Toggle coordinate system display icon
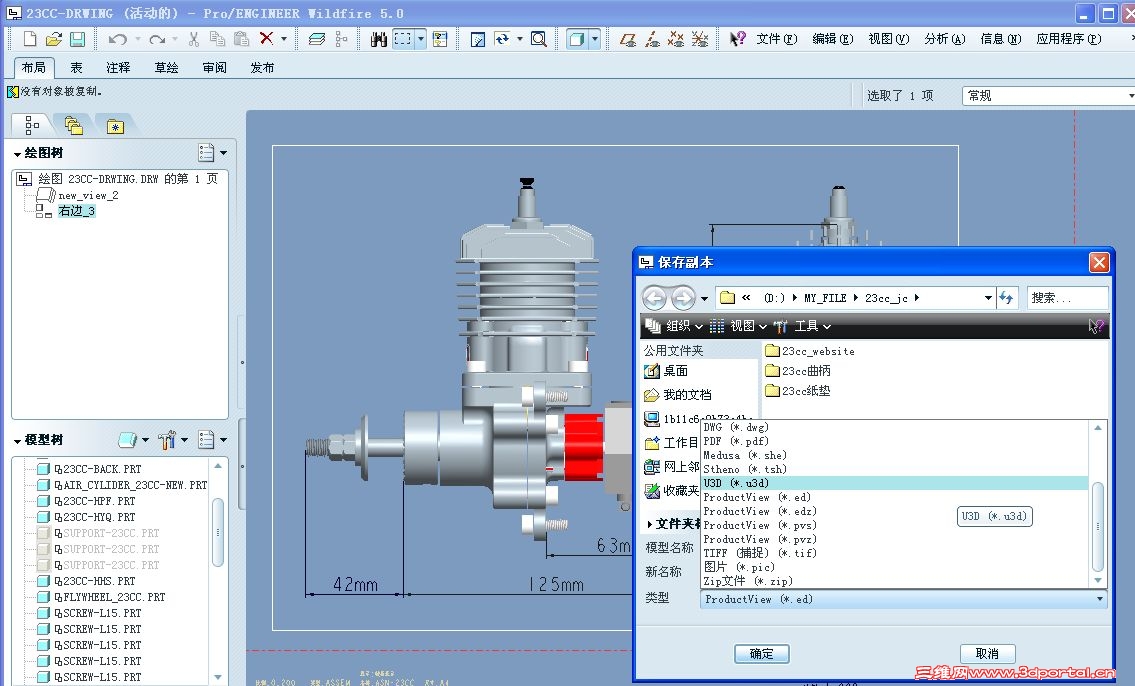The width and height of the screenshot is (1135, 686). point(699,39)
